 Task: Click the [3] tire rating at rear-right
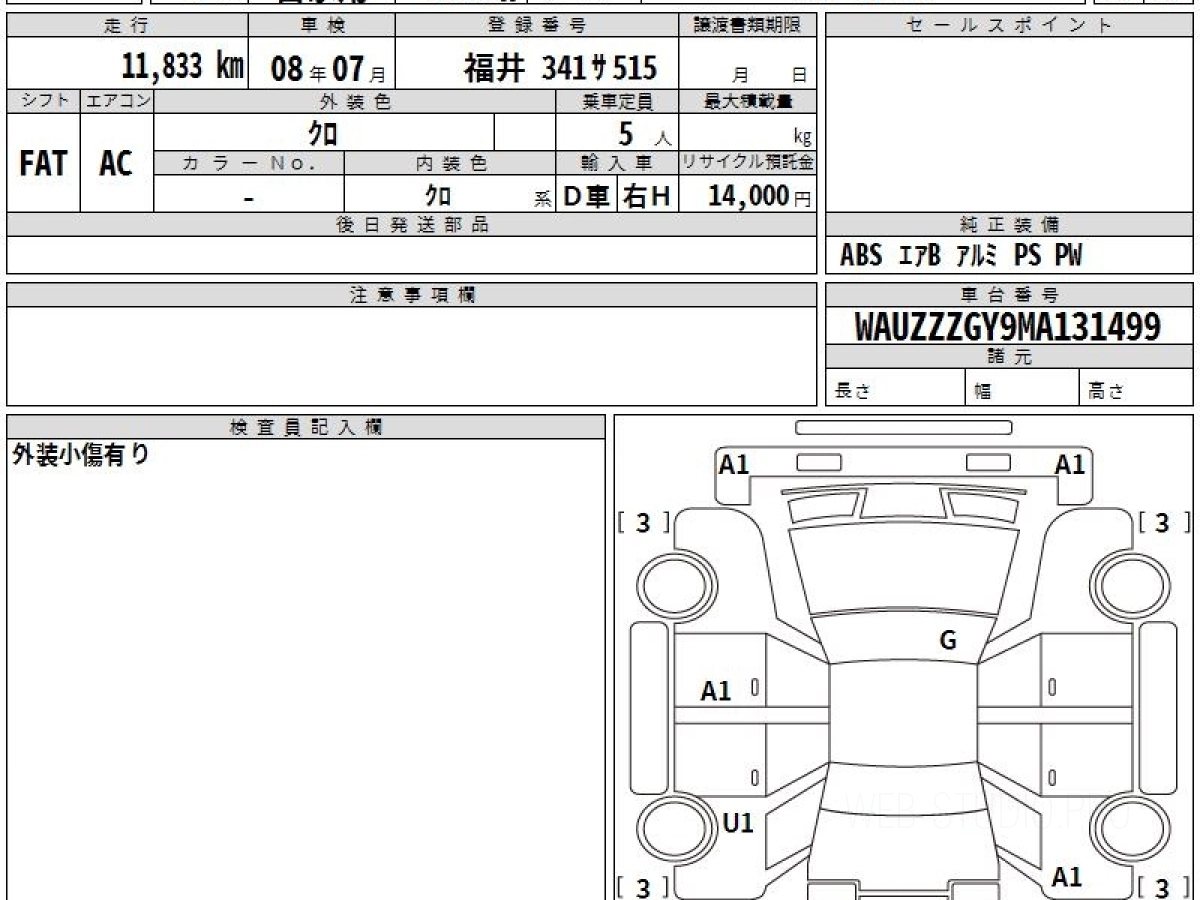(x=1163, y=887)
